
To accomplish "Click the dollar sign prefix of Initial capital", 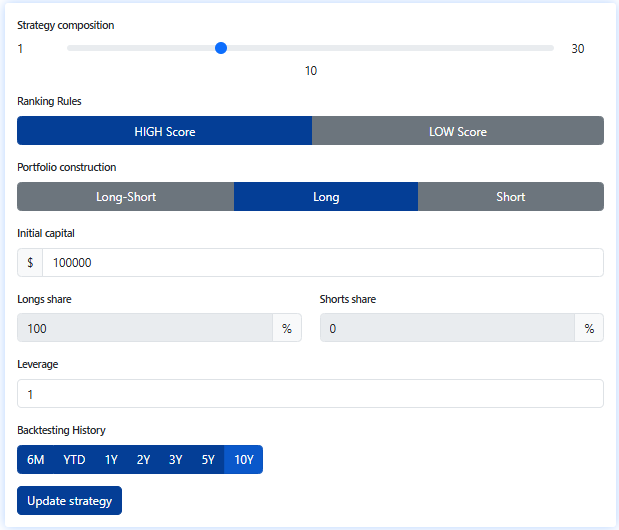I will pyautogui.click(x=30, y=263).
